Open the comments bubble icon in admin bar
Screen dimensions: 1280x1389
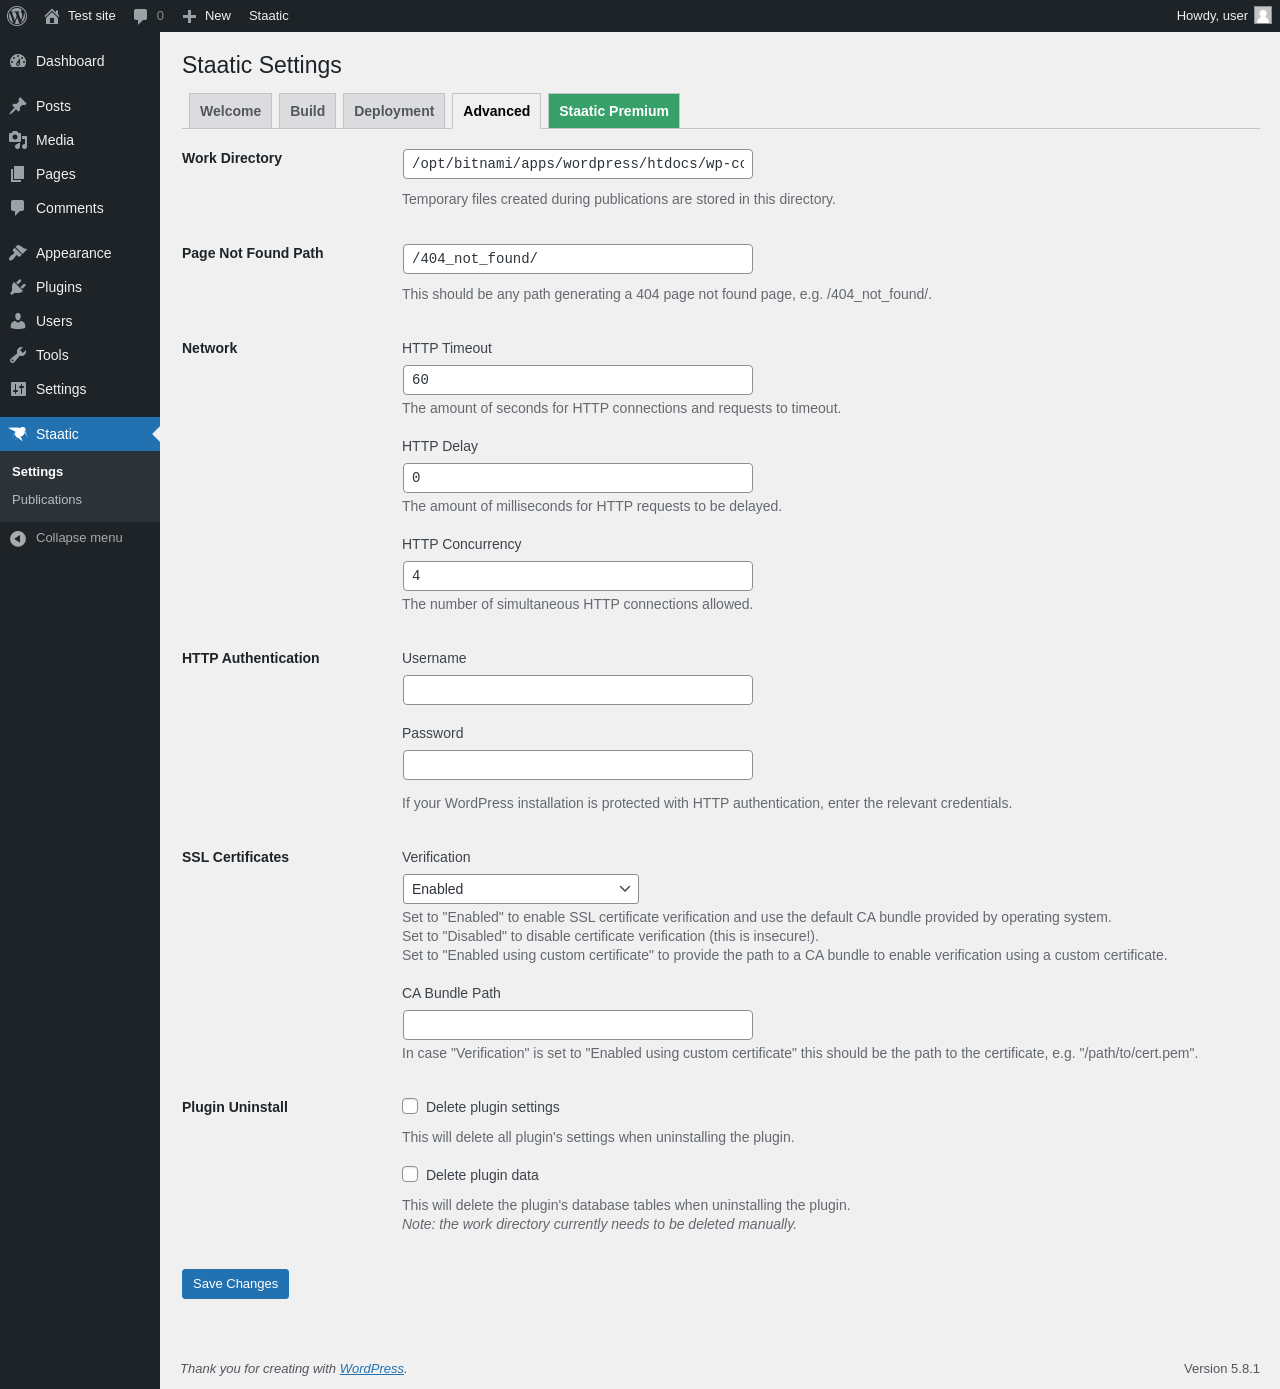point(141,16)
